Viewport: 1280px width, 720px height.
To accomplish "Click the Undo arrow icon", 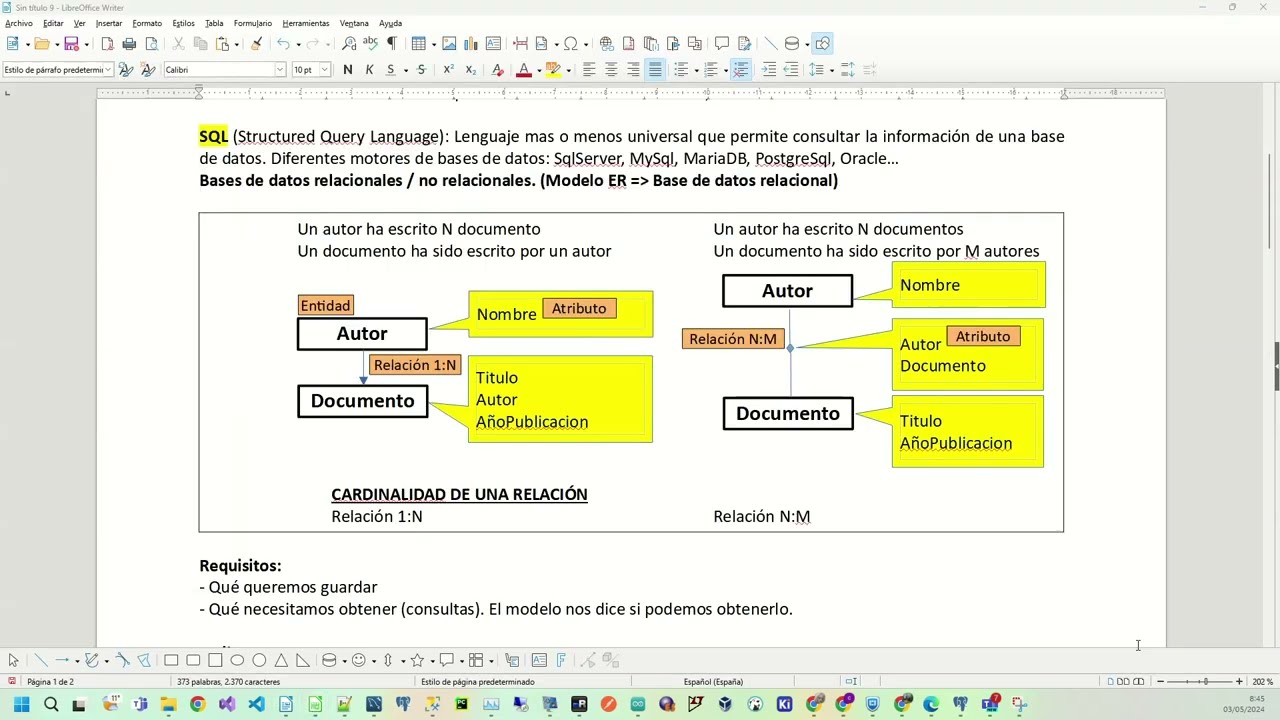I will [283, 44].
